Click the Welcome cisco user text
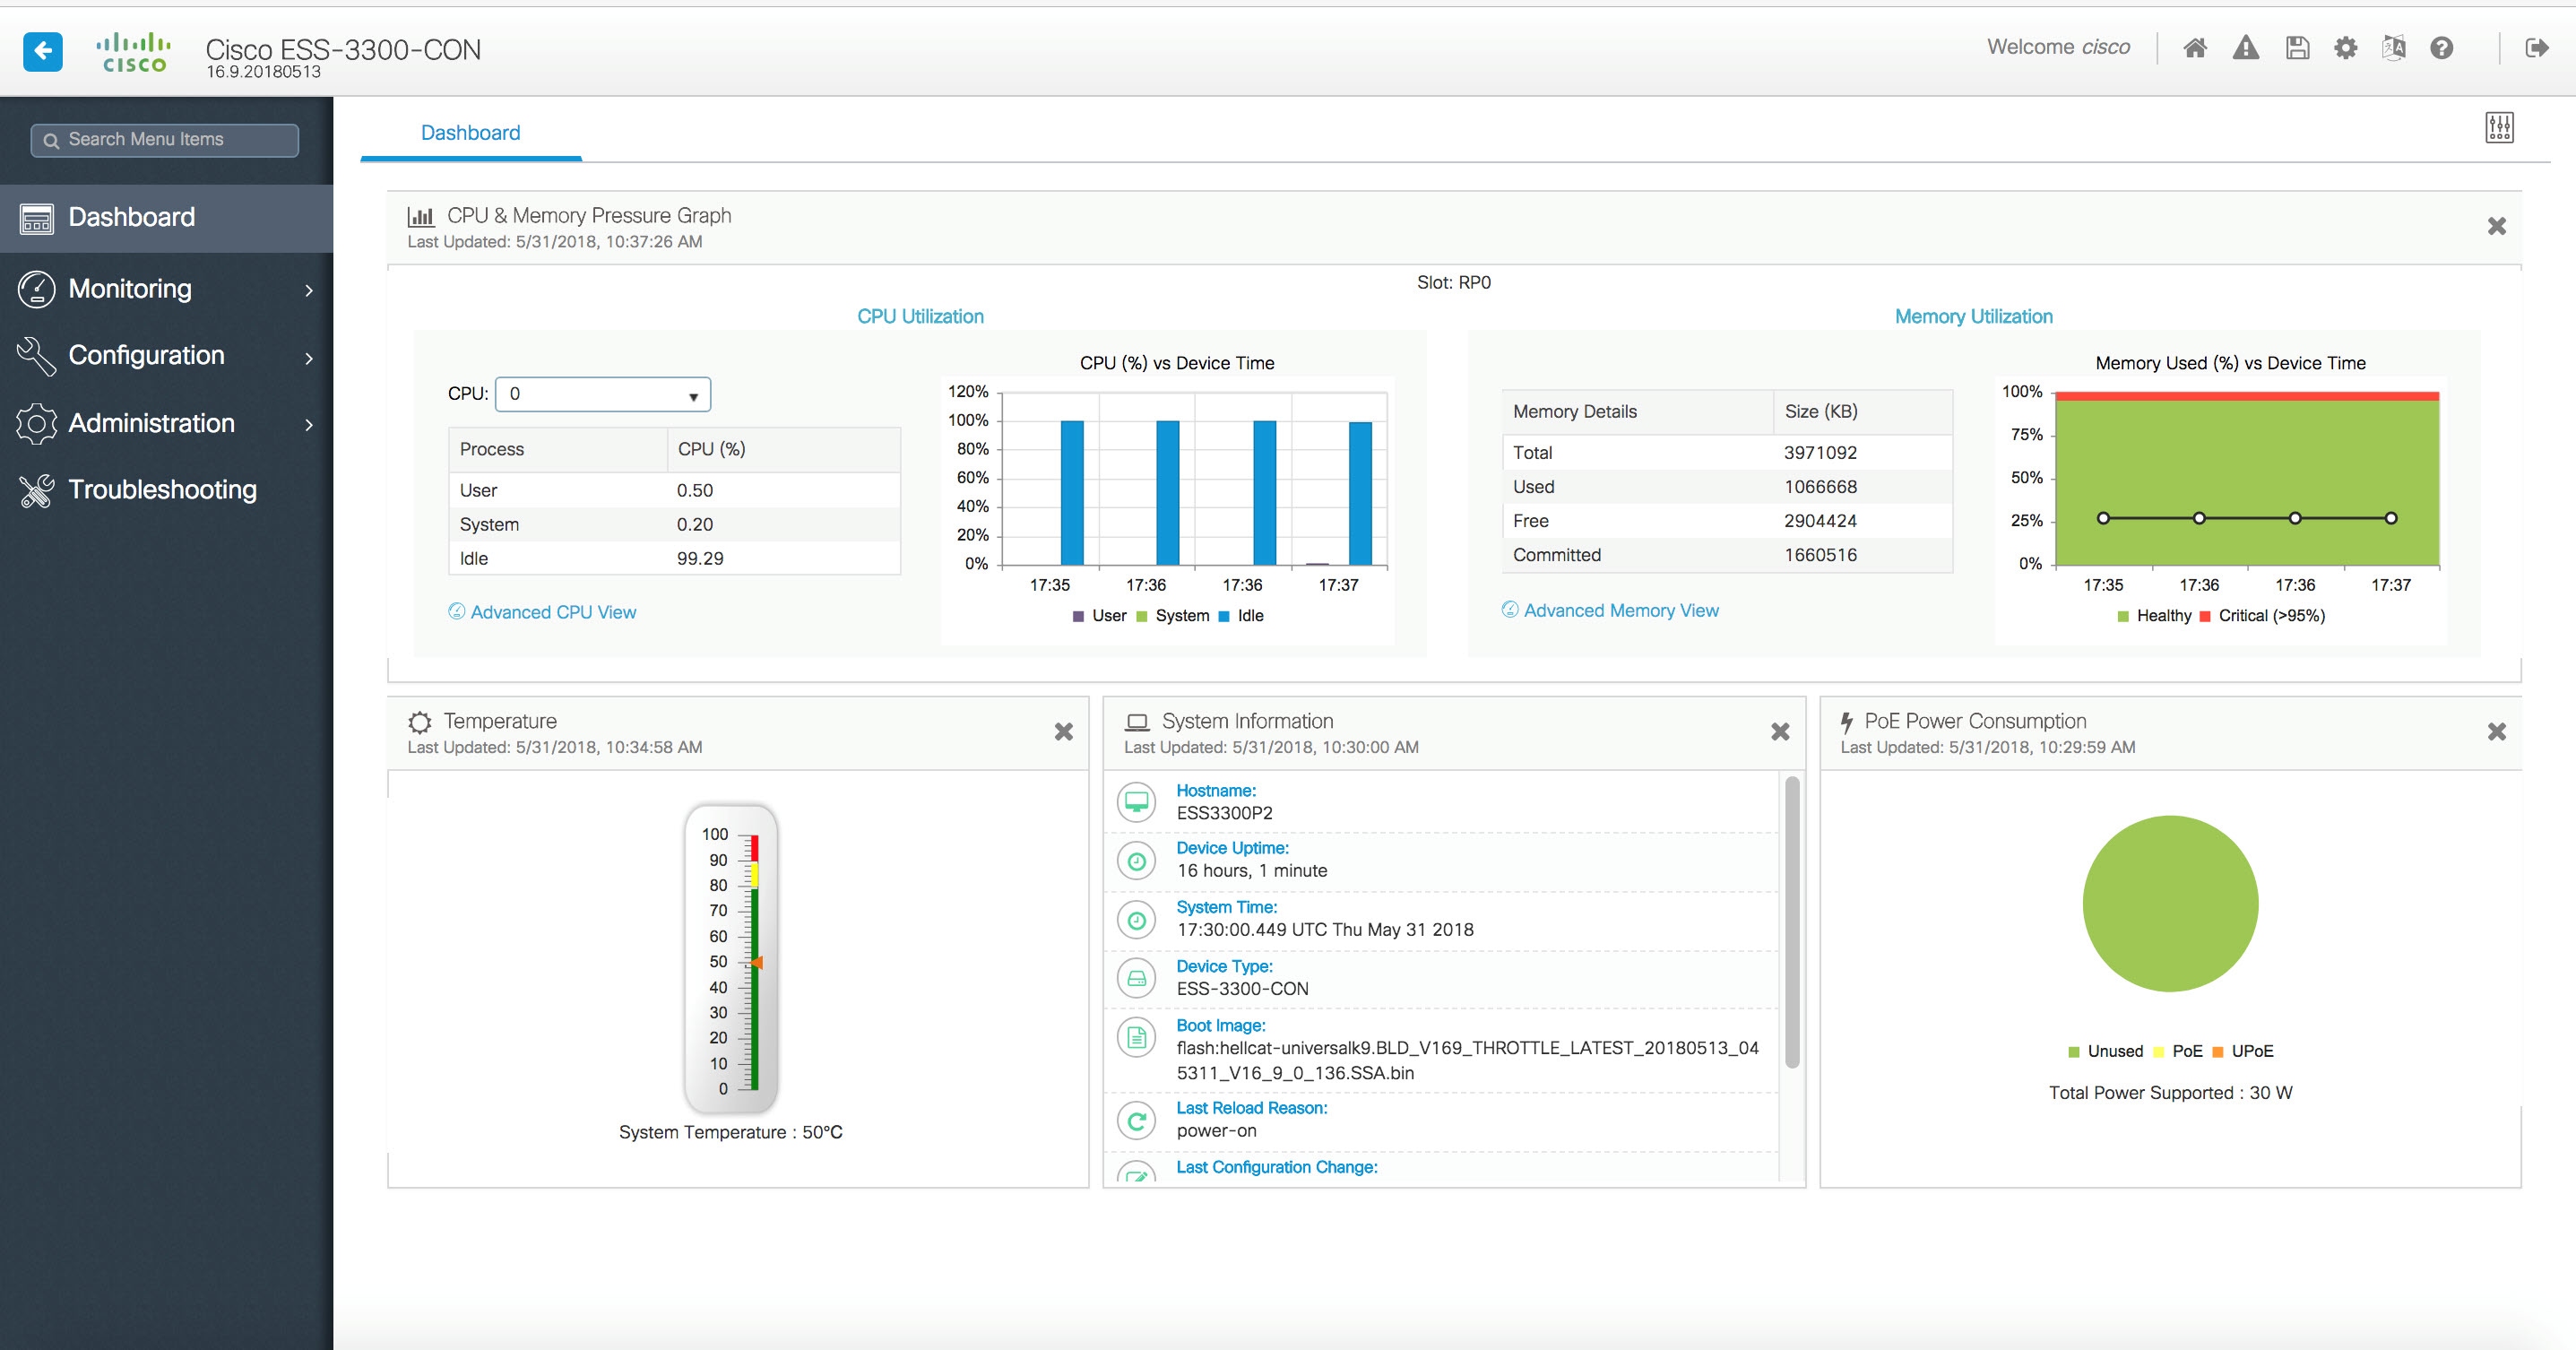 click(x=2058, y=47)
